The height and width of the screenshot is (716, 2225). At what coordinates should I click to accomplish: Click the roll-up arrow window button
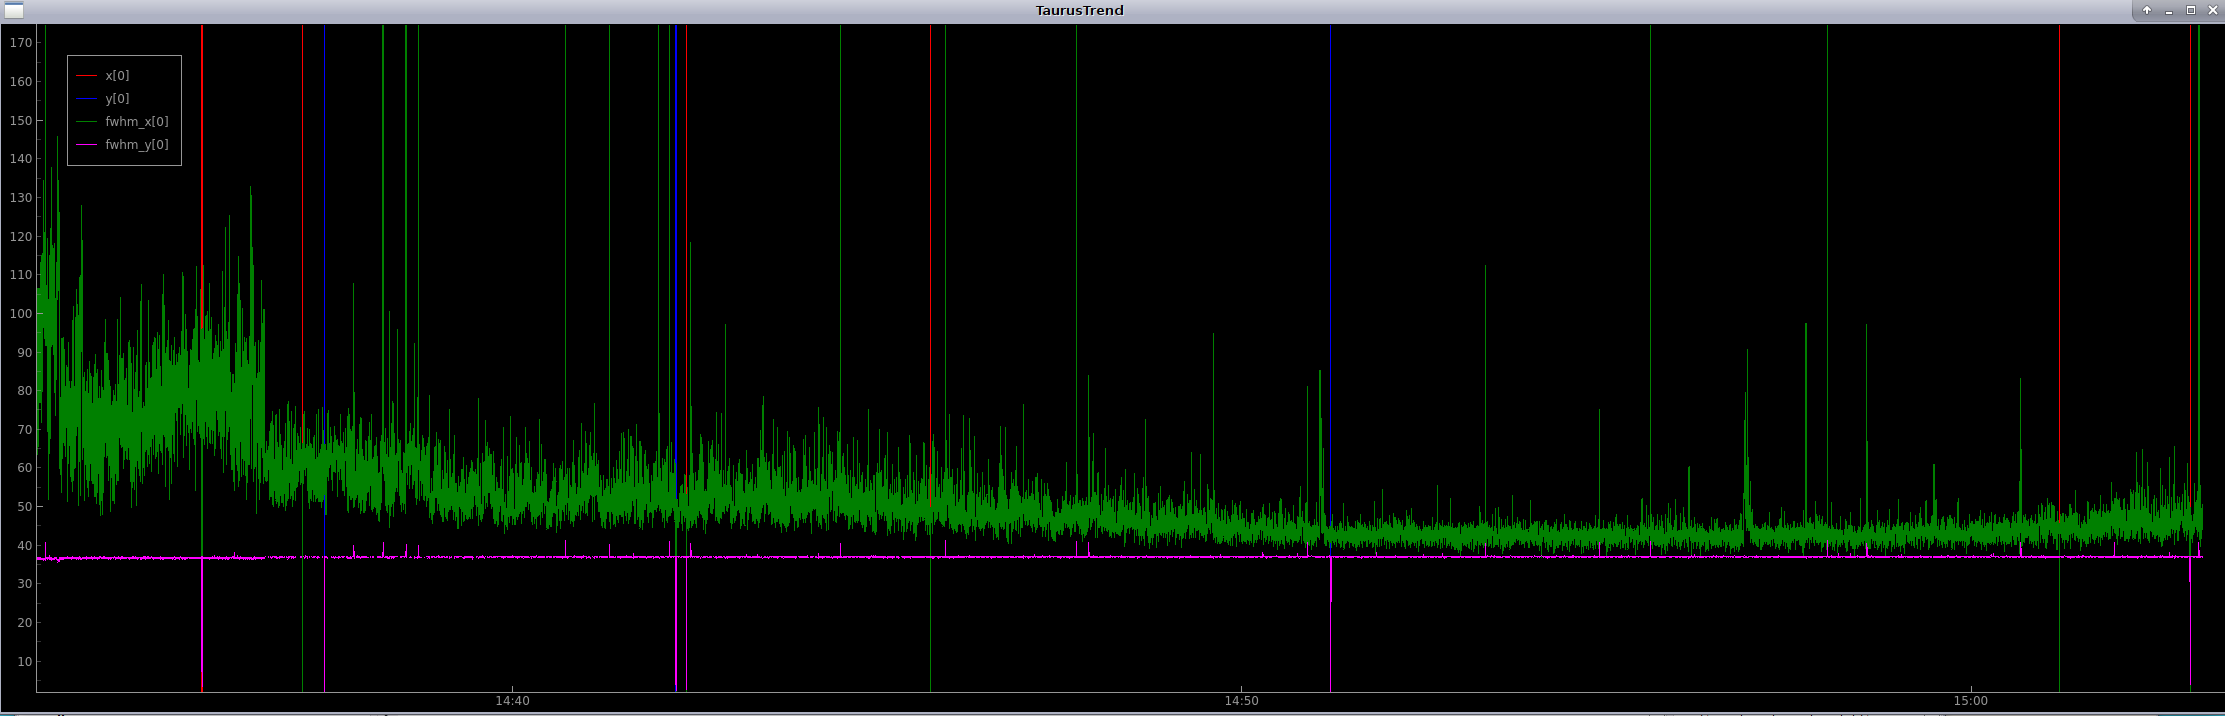(x=2146, y=11)
